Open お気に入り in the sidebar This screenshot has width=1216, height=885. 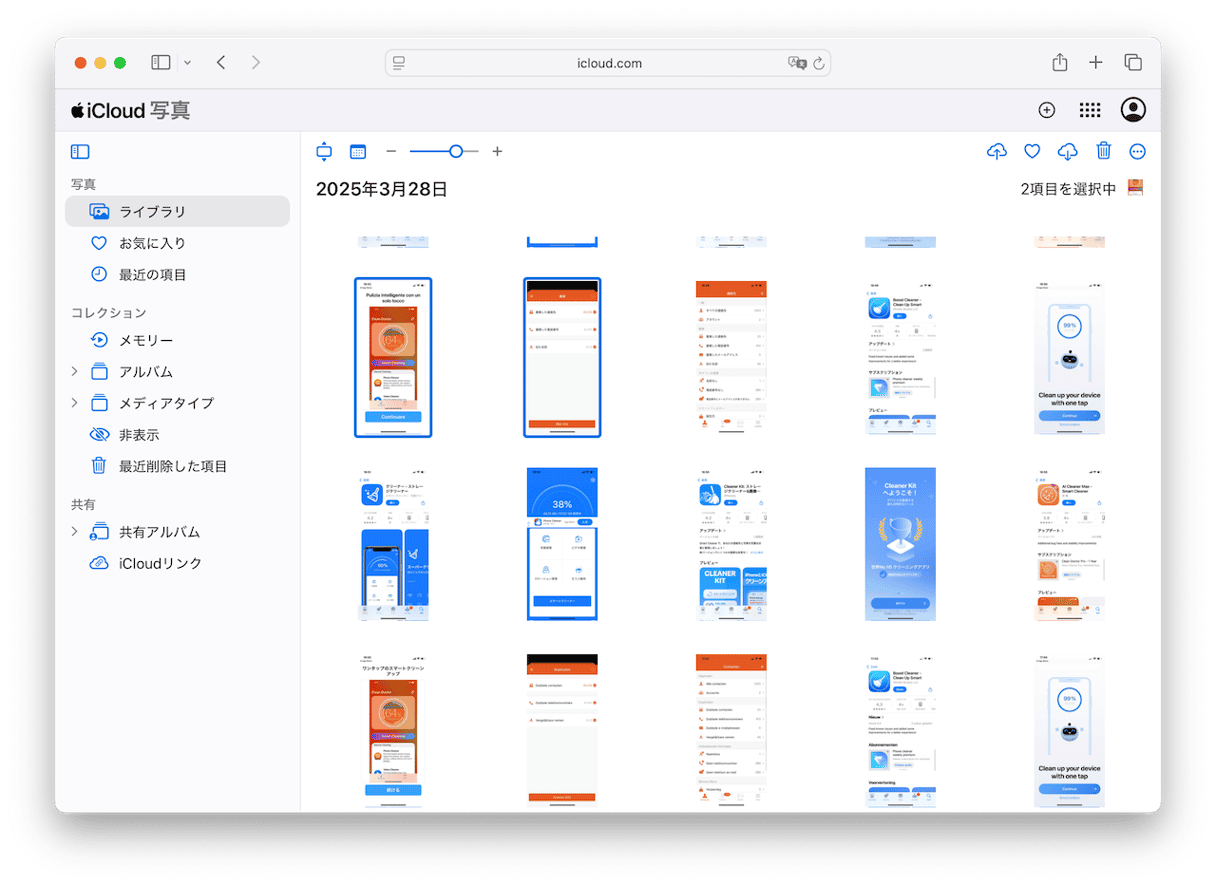152,243
